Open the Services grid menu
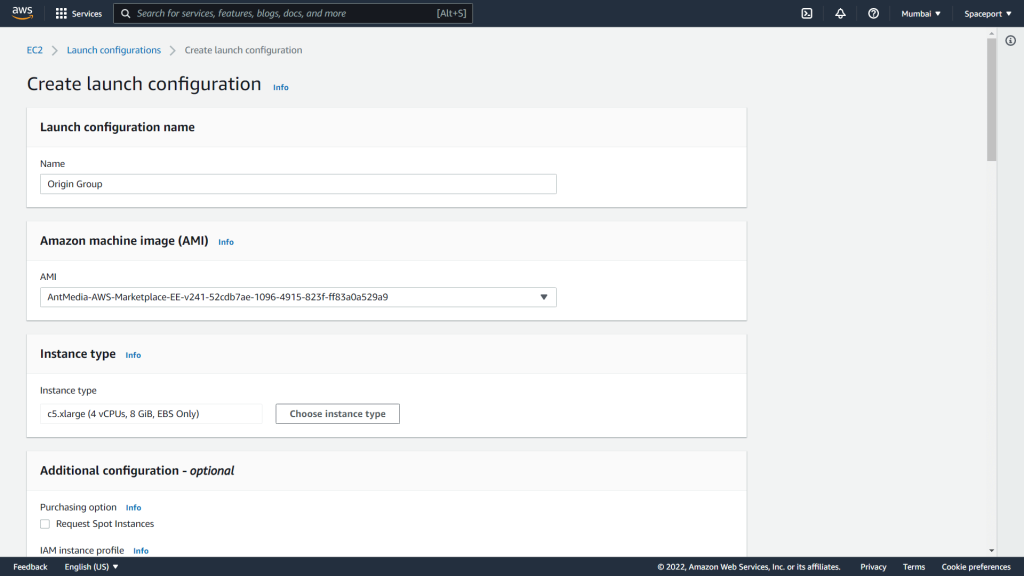The height and width of the screenshot is (576, 1024). 78,13
